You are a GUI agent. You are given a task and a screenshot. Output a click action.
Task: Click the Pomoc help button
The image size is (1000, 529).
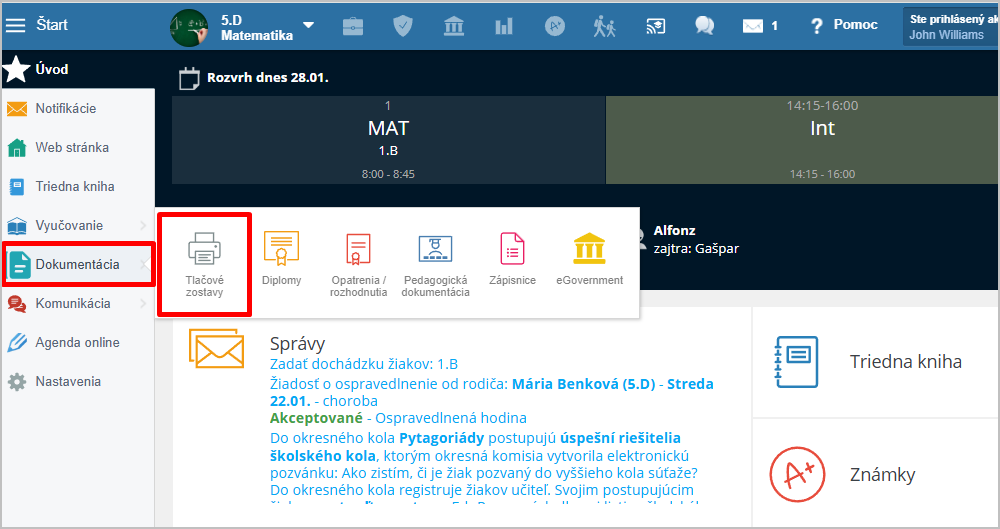(843, 25)
